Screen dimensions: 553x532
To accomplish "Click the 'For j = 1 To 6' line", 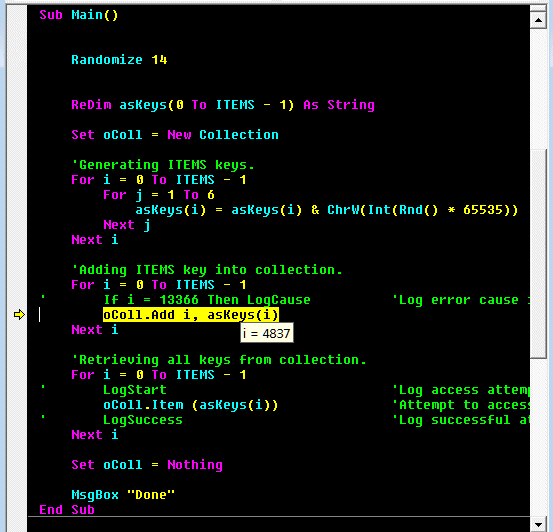I will pyautogui.click(x=159, y=195).
